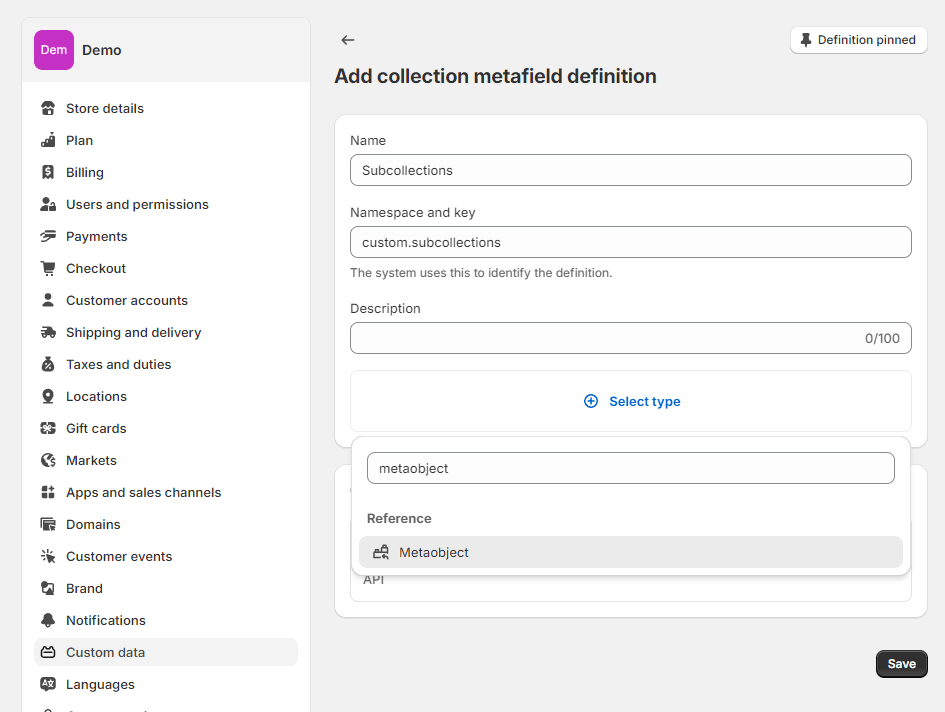Image resolution: width=945 pixels, height=712 pixels.
Task: Click the Store details shop icon
Action: coord(48,108)
